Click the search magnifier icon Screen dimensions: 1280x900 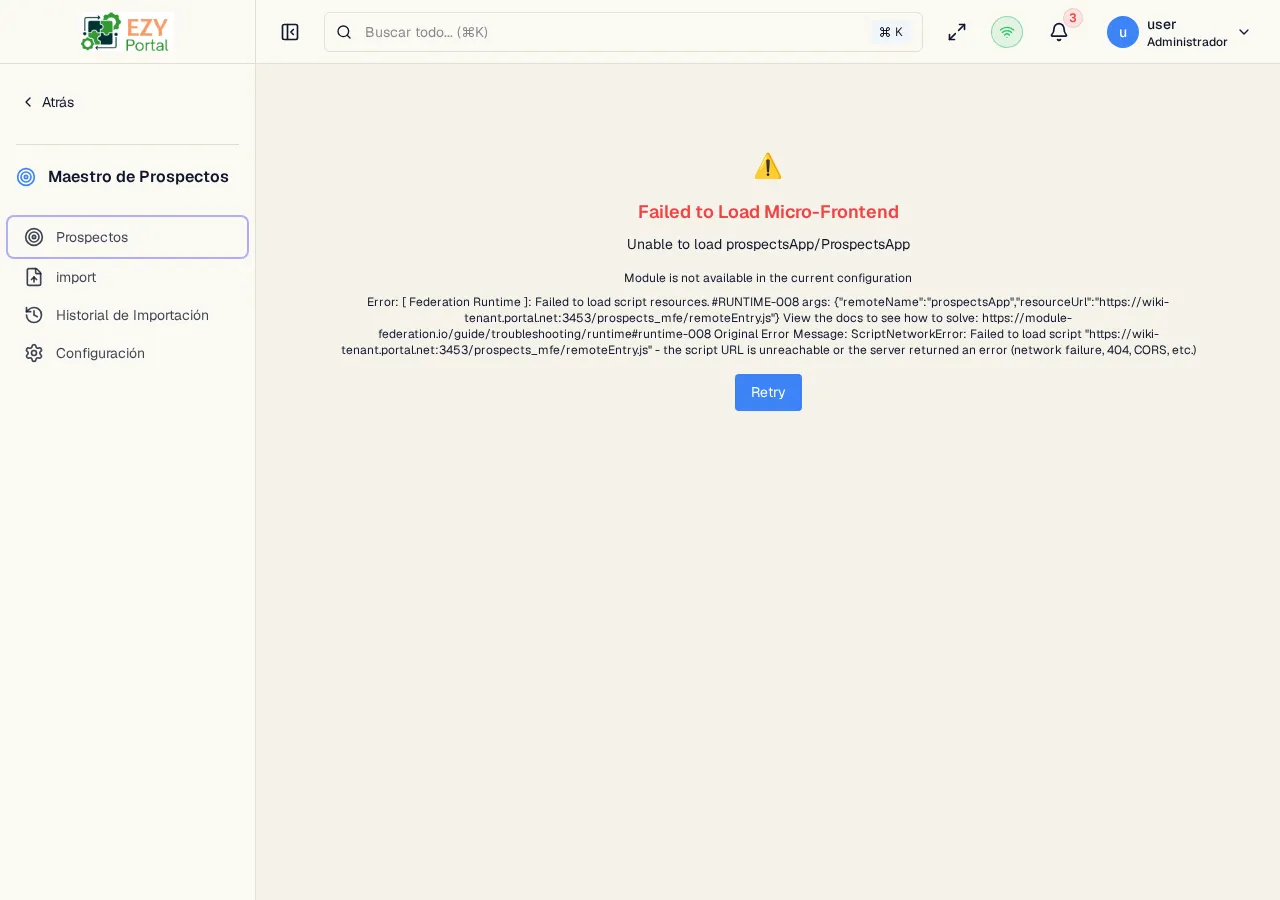344,32
